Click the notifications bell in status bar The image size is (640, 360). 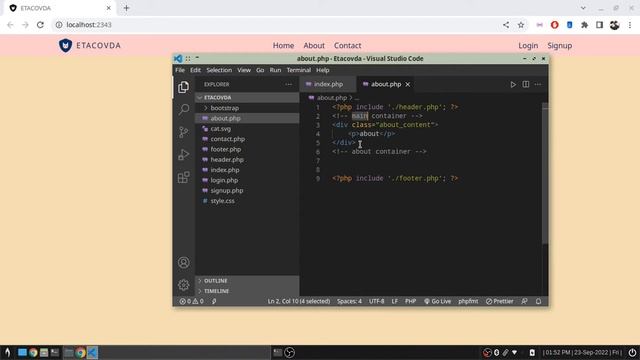(x=538, y=301)
